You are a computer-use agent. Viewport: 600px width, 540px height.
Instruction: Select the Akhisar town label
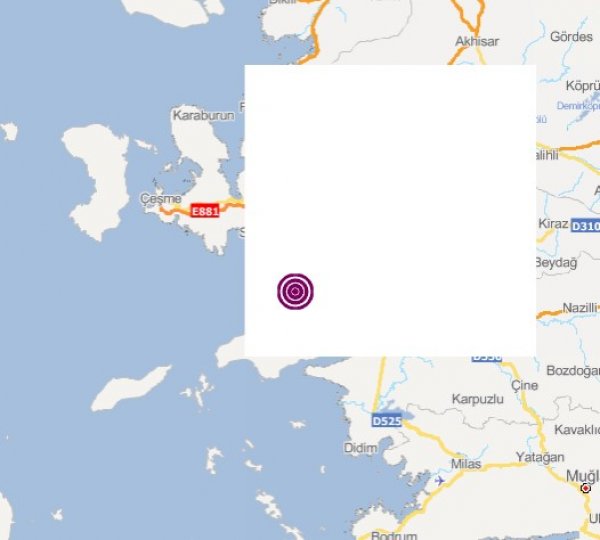point(477,41)
